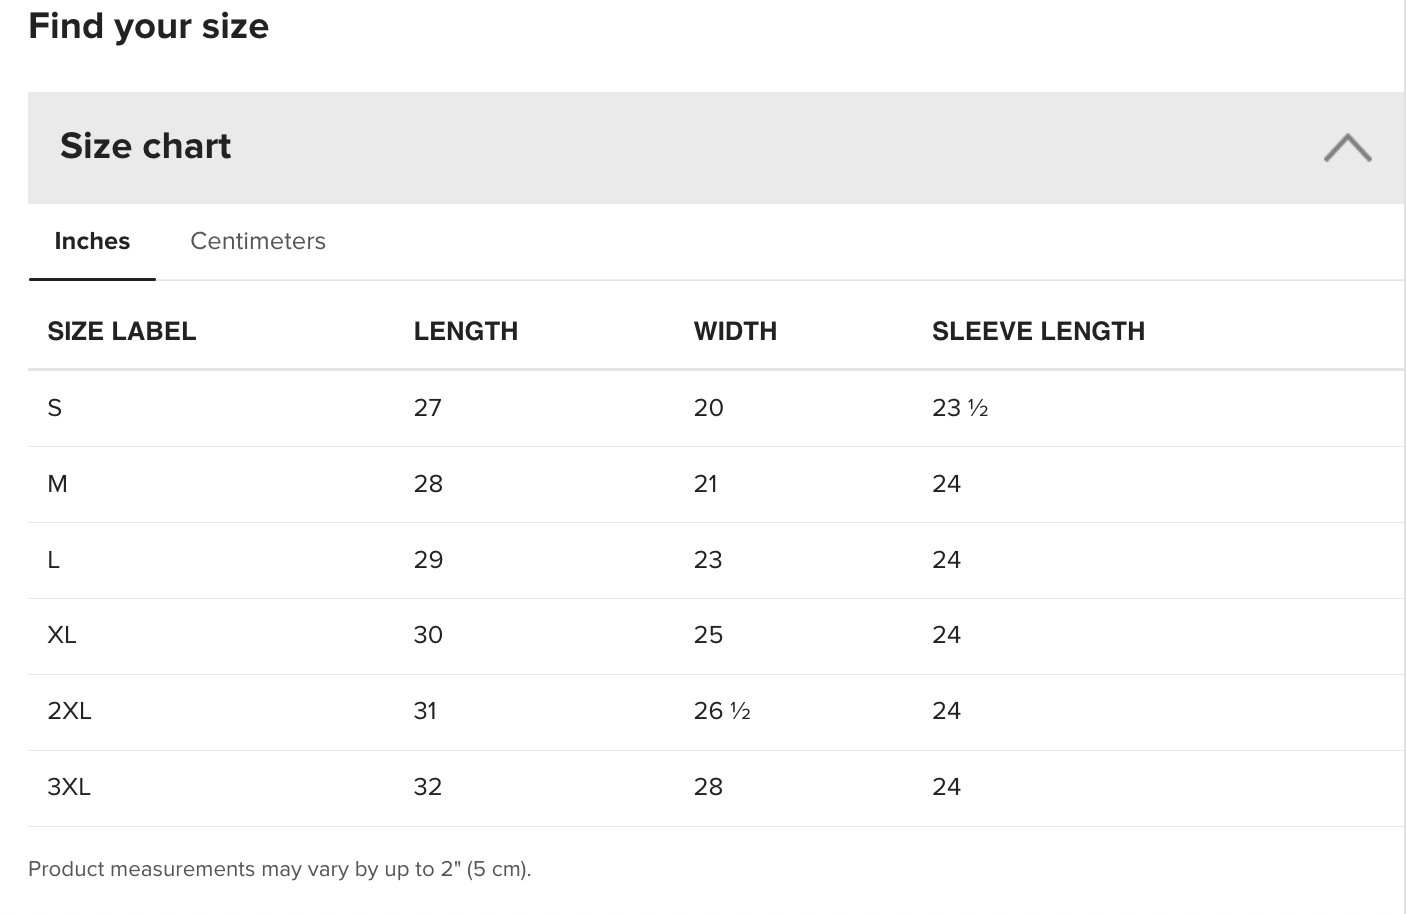This screenshot has width=1406, height=914.
Task: Click the SIZE LABEL column header
Action: click(x=121, y=331)
